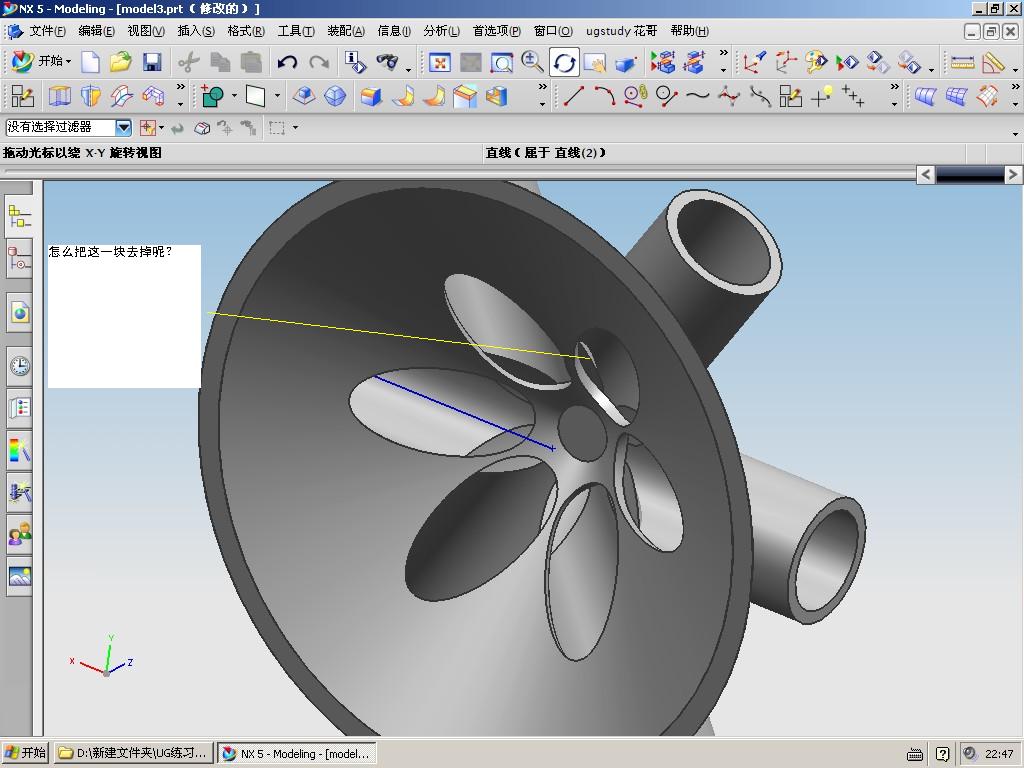Click left arrow button of status slider
This screenshot has width=1024, height=768.
click(925, 174)
